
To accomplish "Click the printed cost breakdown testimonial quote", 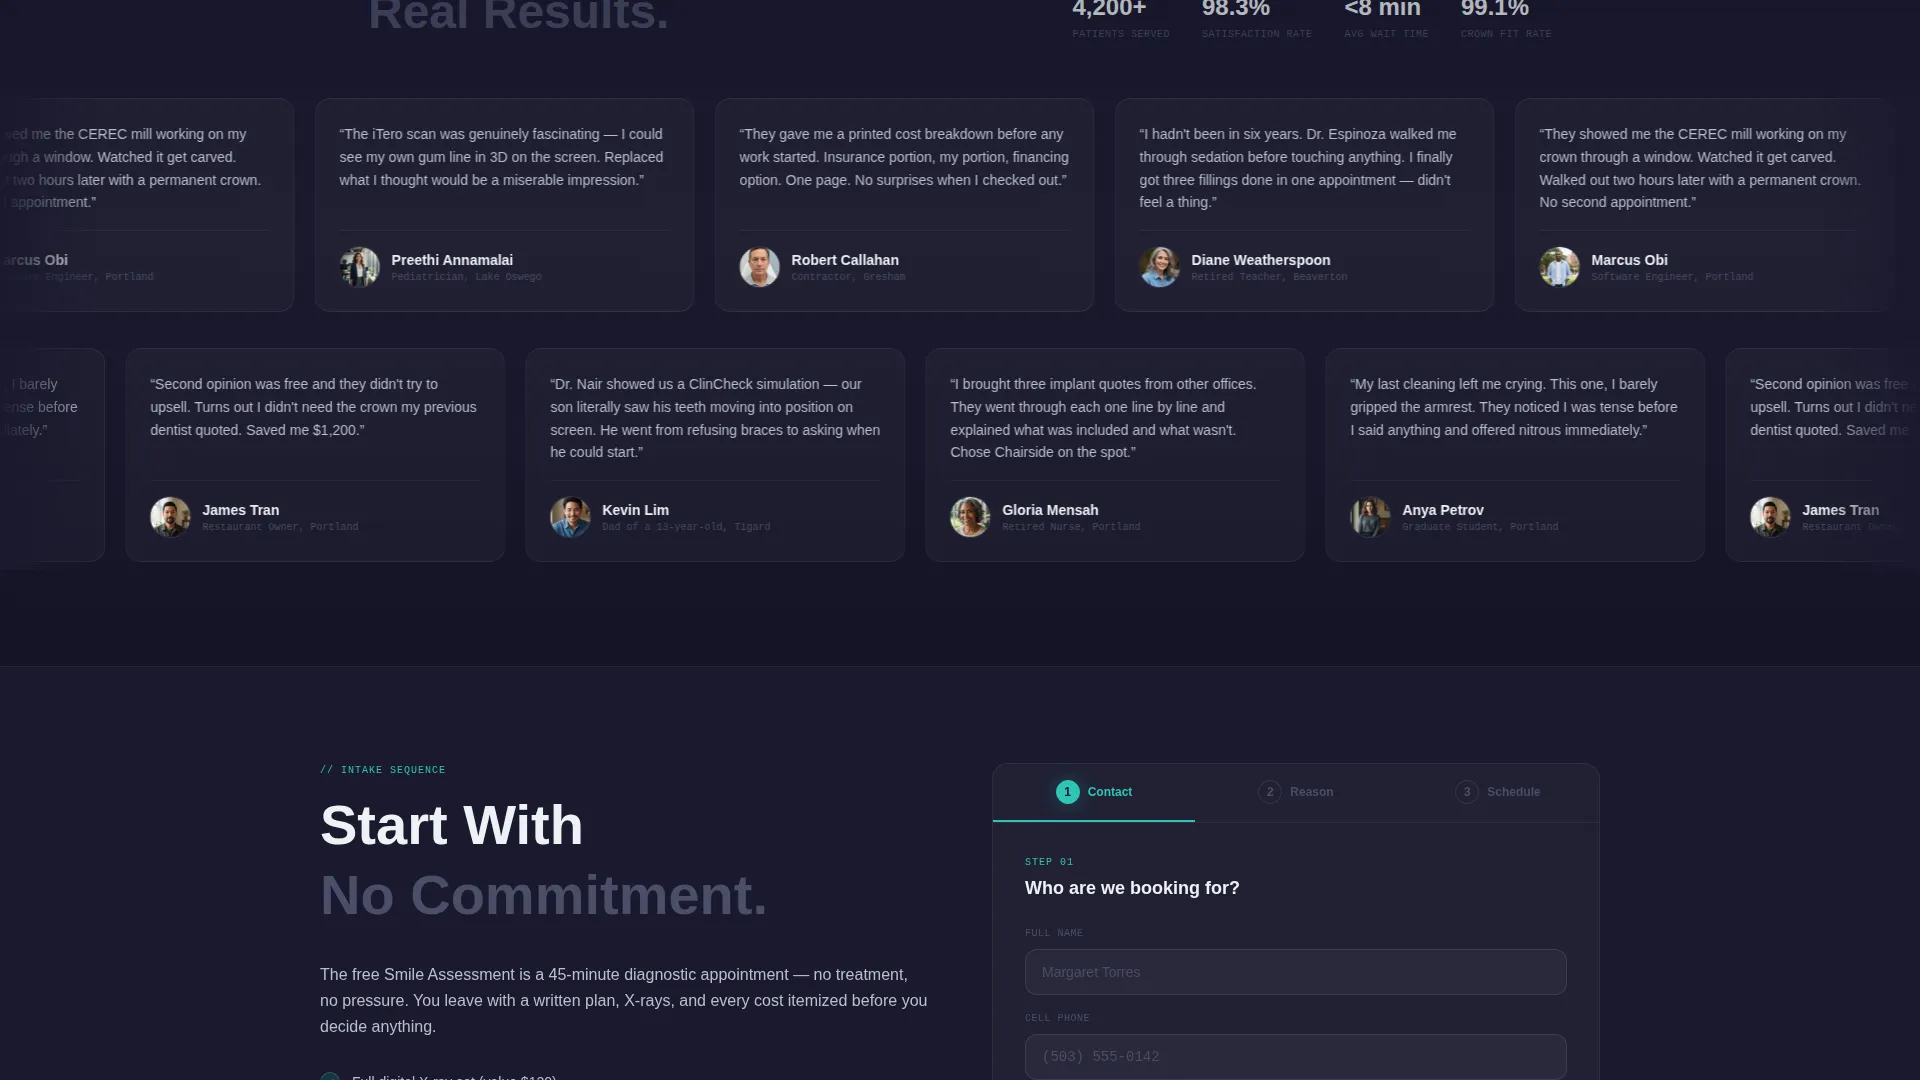I will pyautogui.click(x=904, y=157).
